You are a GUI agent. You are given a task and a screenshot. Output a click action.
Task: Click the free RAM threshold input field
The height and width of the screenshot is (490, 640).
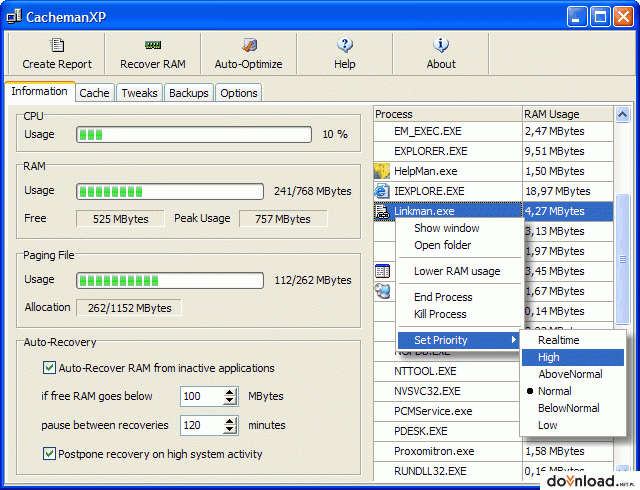[x=202, y=396]
